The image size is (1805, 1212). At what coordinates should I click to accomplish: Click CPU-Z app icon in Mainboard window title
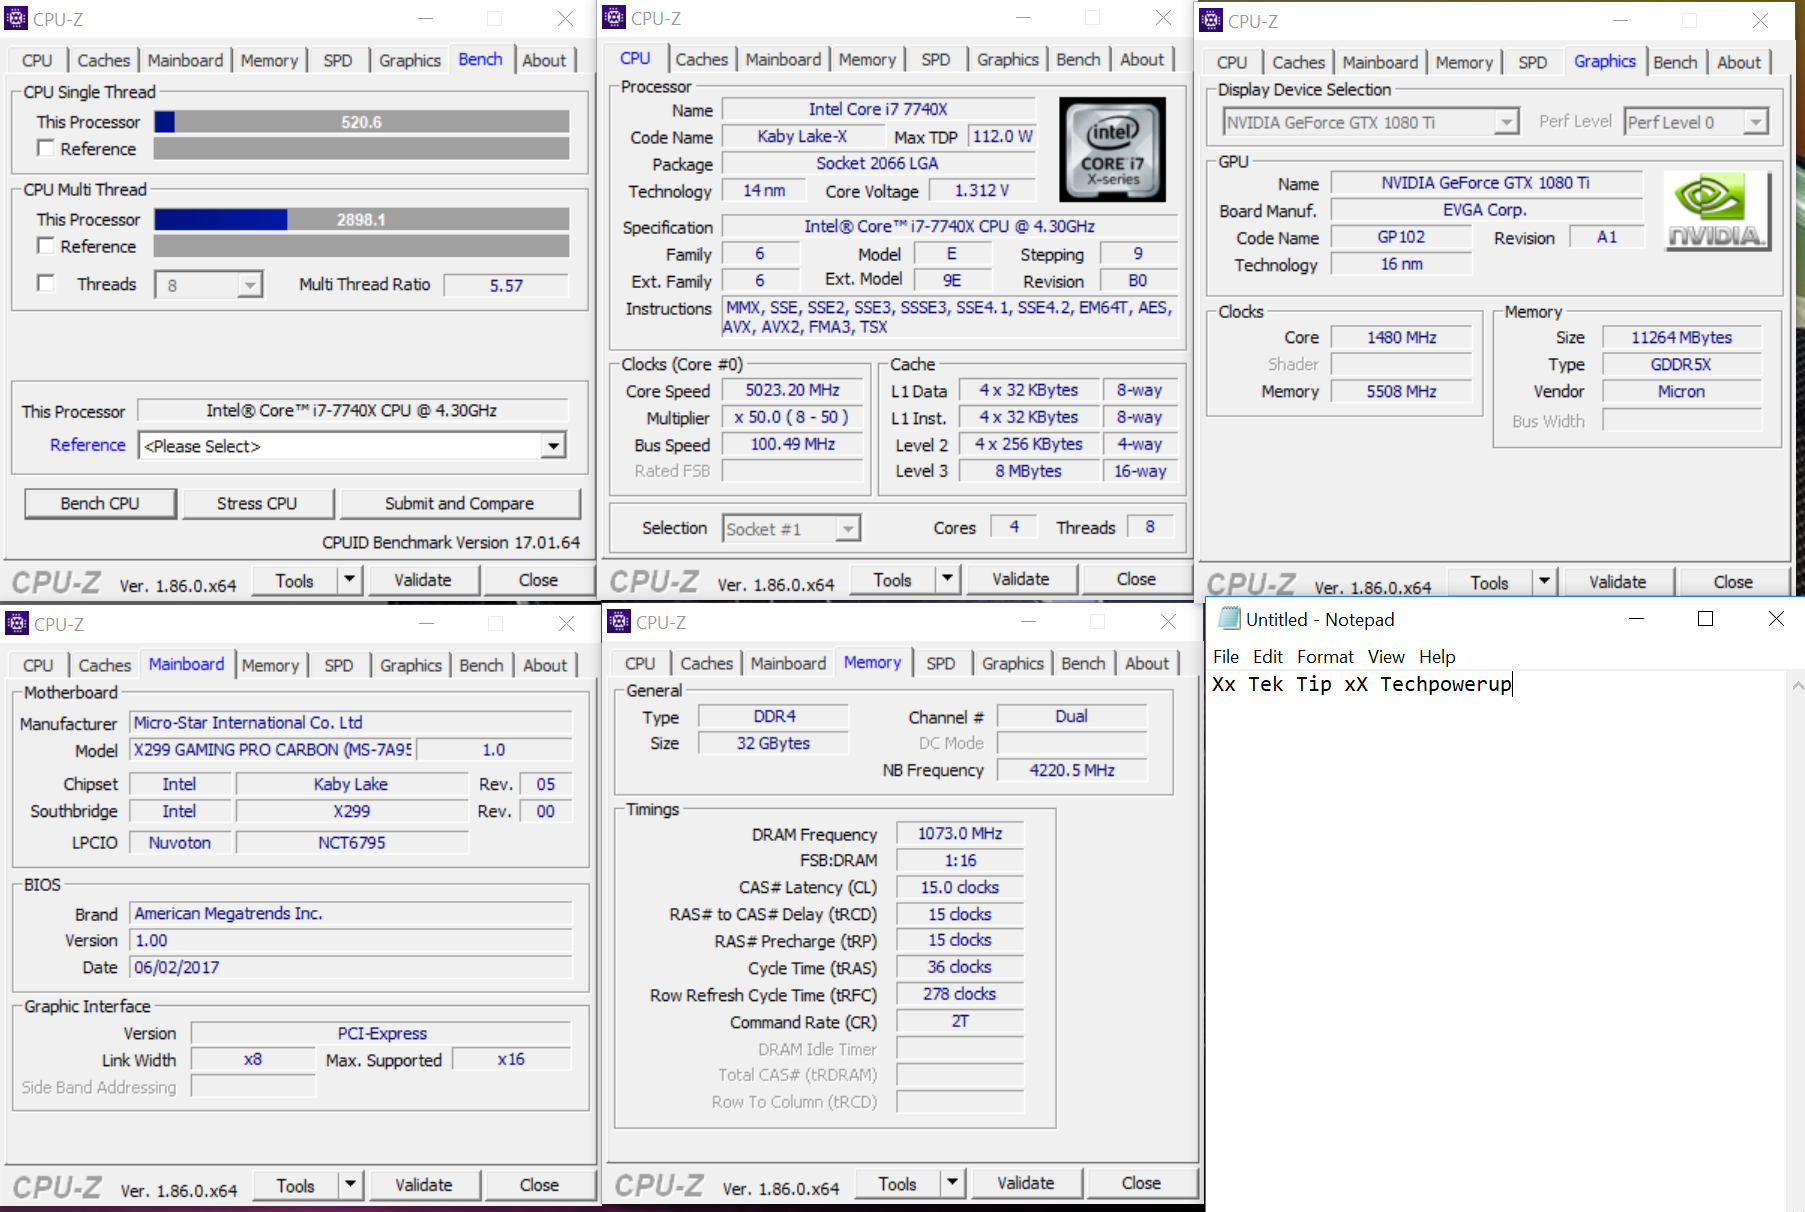(17, 624)
